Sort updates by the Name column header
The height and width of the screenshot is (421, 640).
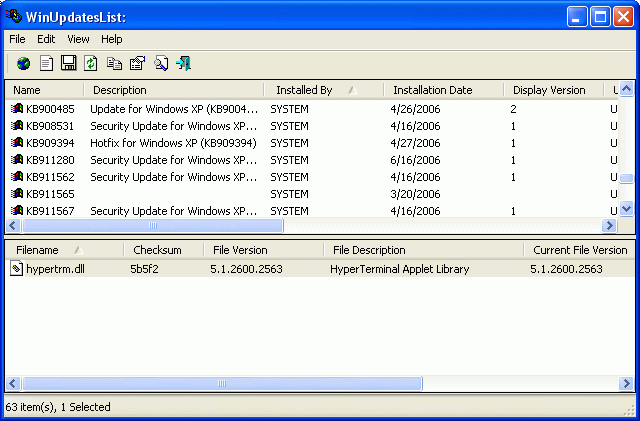(44, 90)
